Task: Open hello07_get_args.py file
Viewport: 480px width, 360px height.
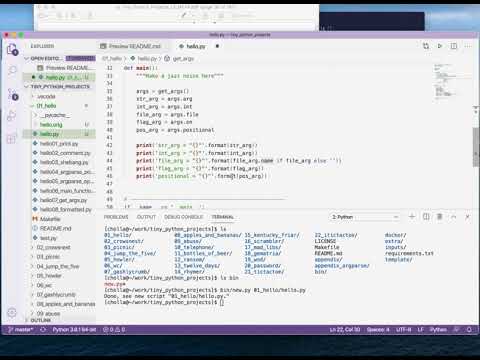Action: [63, 200]
